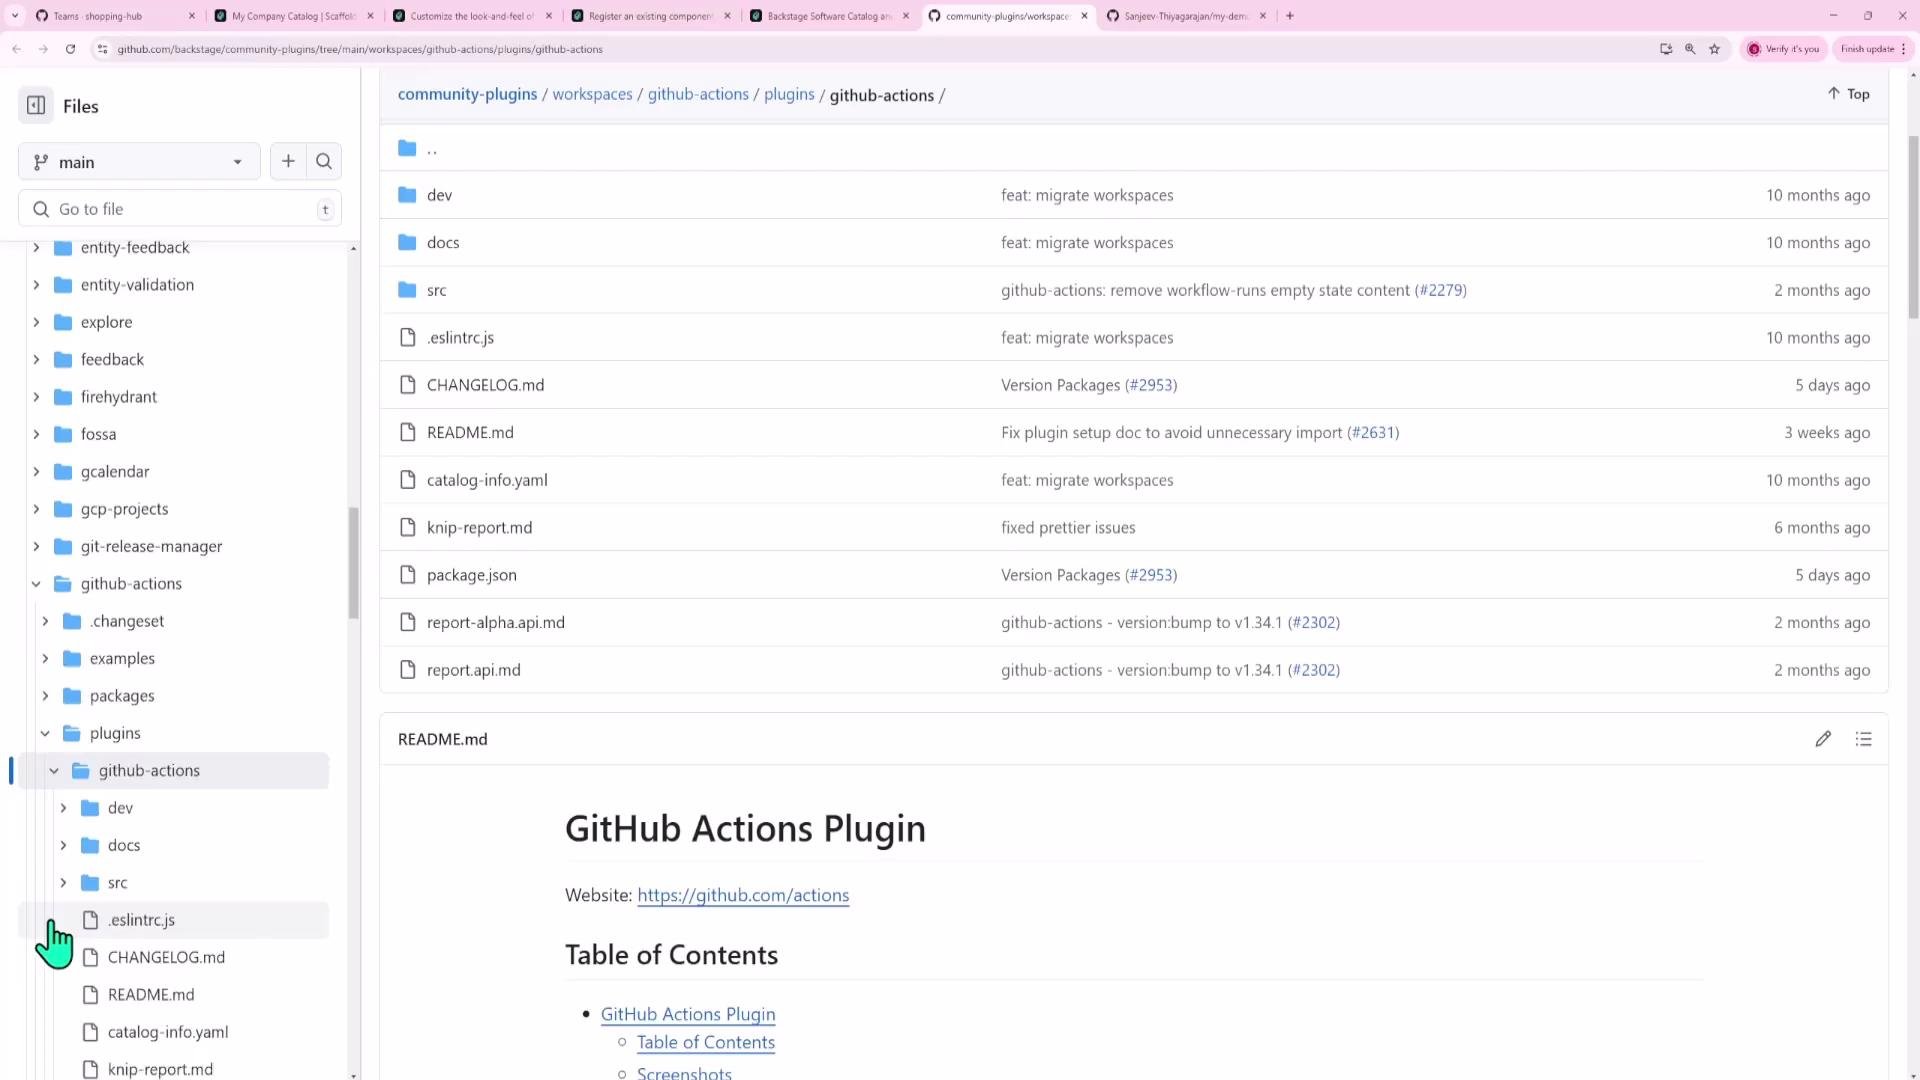Switch to Backstage Software Catalog tab
Viewport: 1920px width, 1080px height.
point(829,16)
